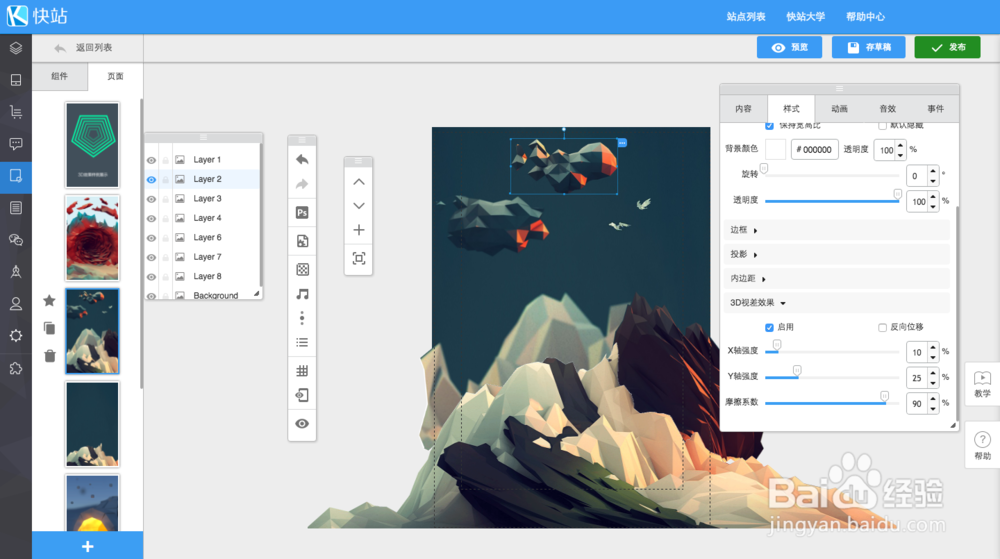Click the 摩擦系数 slider track

click(x=832, y=403)
